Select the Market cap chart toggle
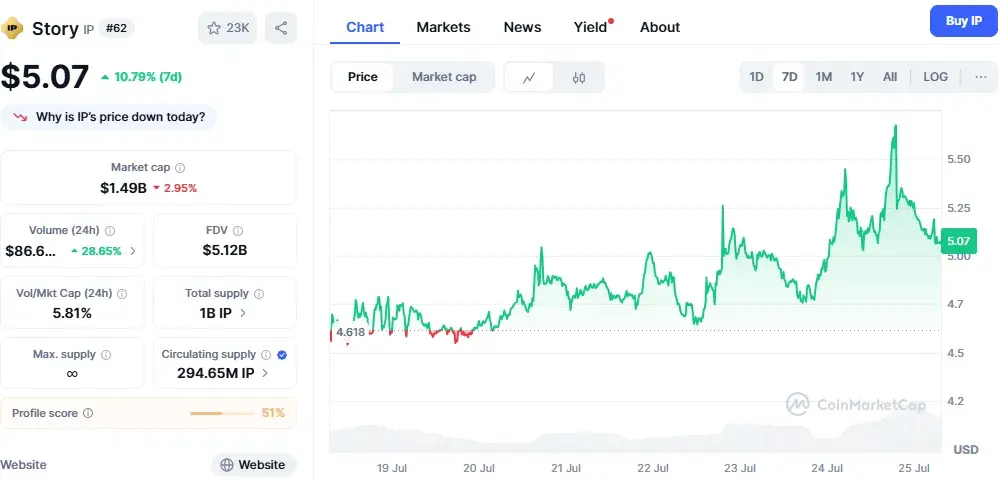The image size is (1001, 481). point(444,77)
